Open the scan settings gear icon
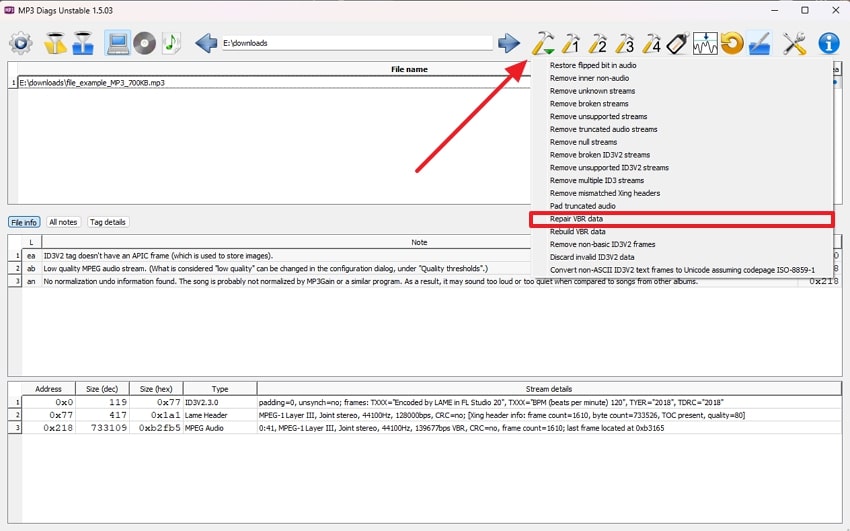This screenshot has width=850, height=531. click(21, 43)
